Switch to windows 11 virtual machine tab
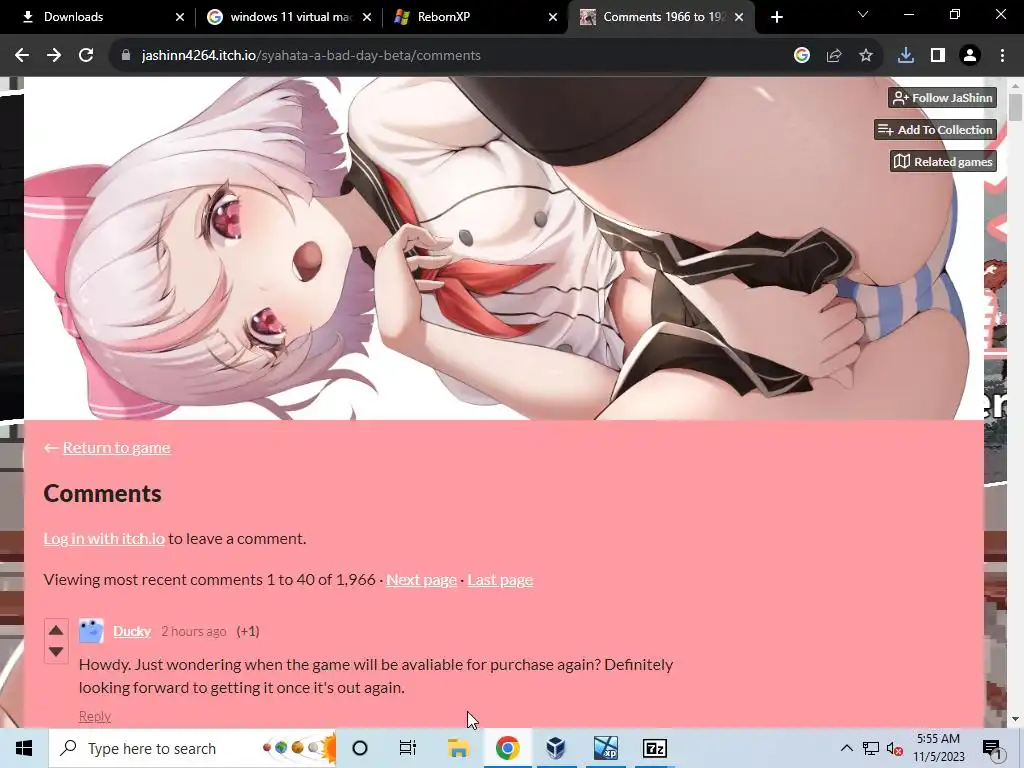The width and height of the screenshot is (1024, 768). pos(289,17)
